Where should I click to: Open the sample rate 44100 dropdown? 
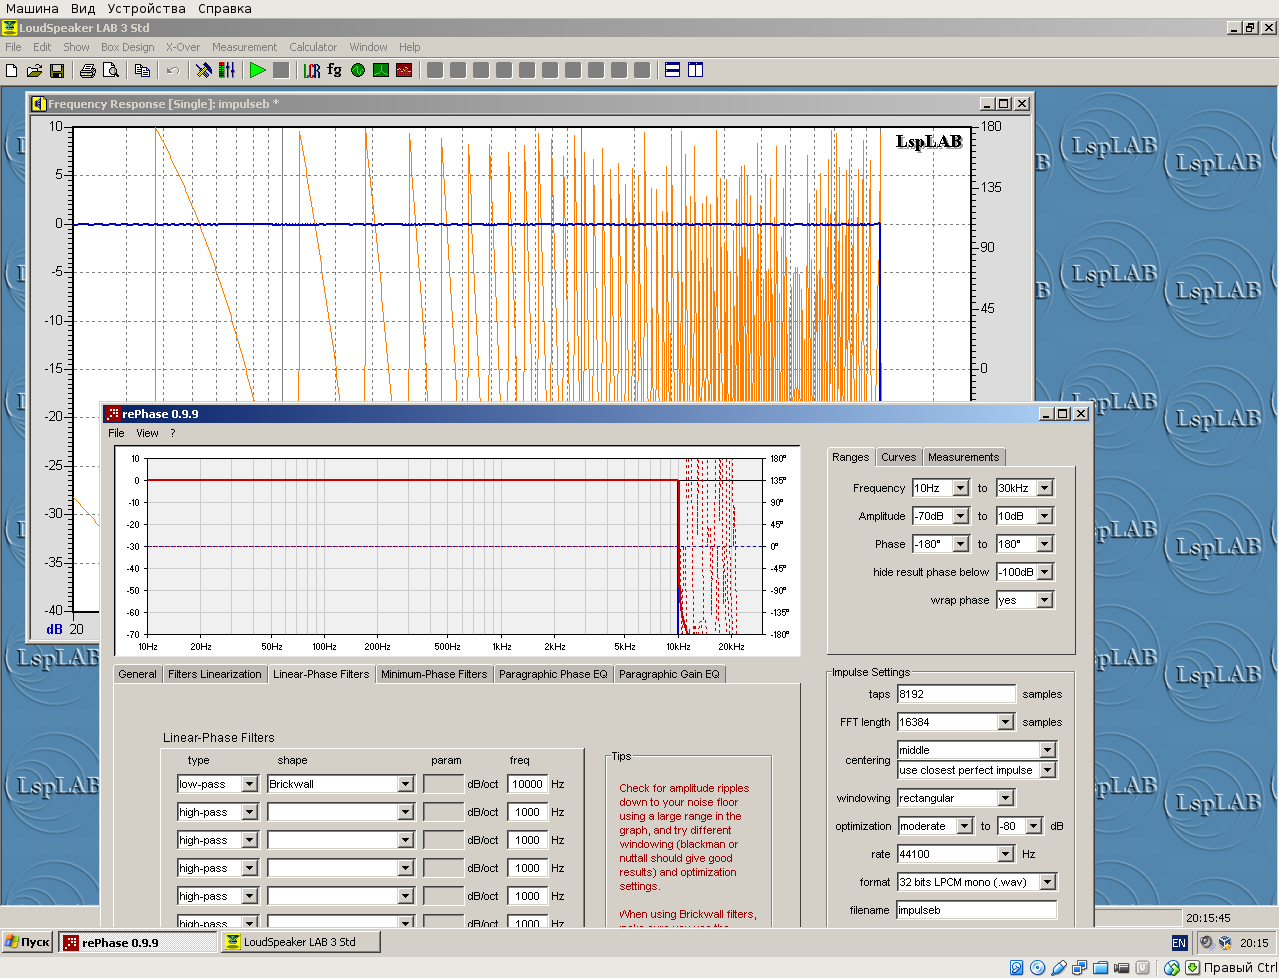1005,854
